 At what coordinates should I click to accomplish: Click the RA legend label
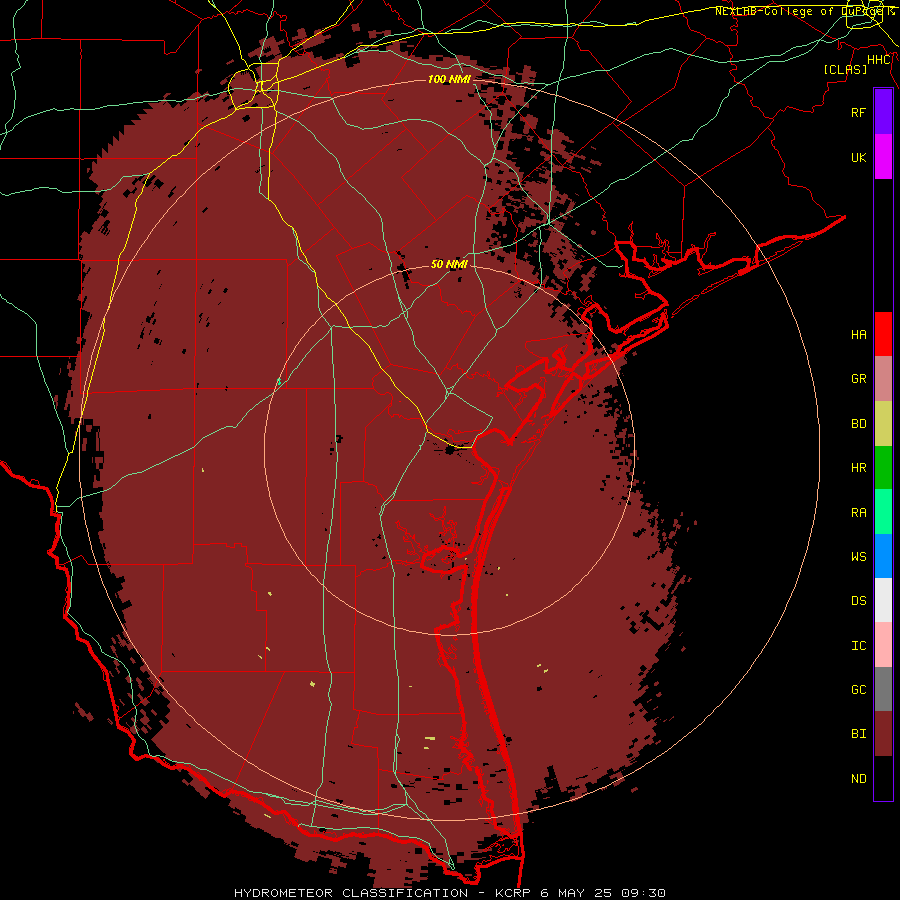click(858, 512)
